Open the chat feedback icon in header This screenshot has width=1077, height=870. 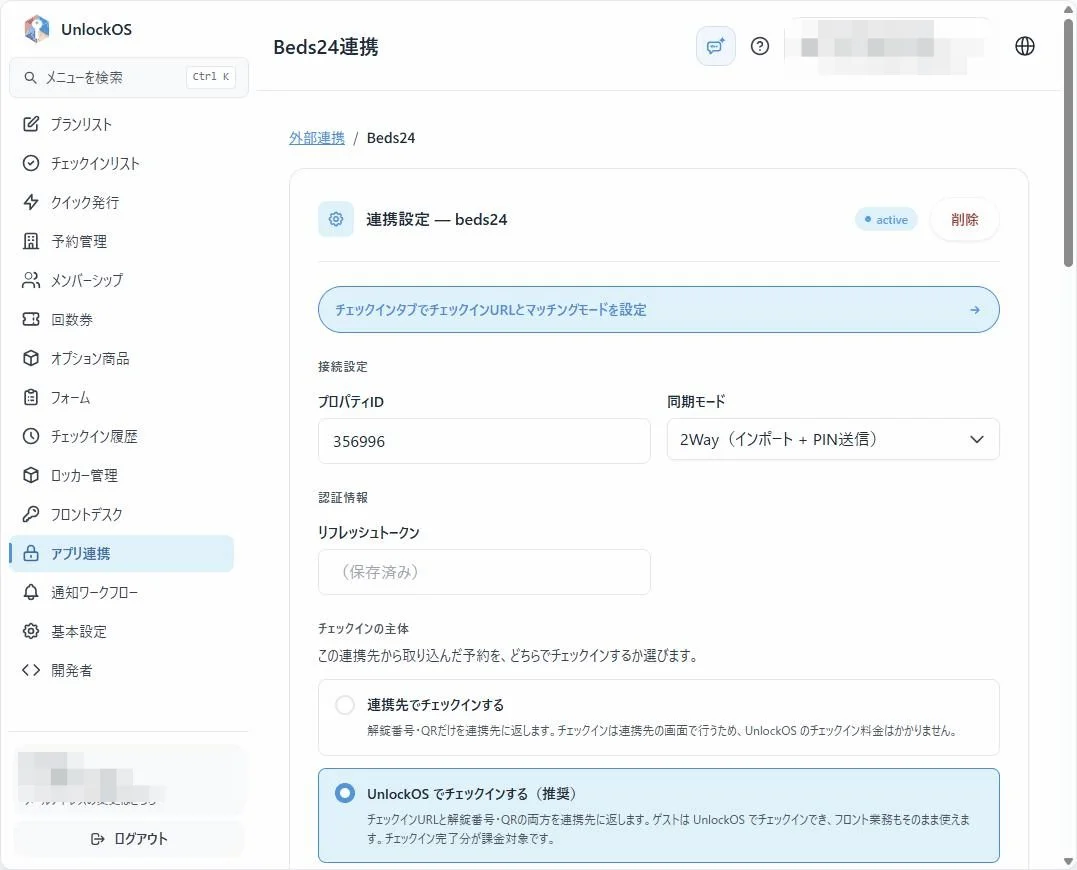click(x=716, y=46)
